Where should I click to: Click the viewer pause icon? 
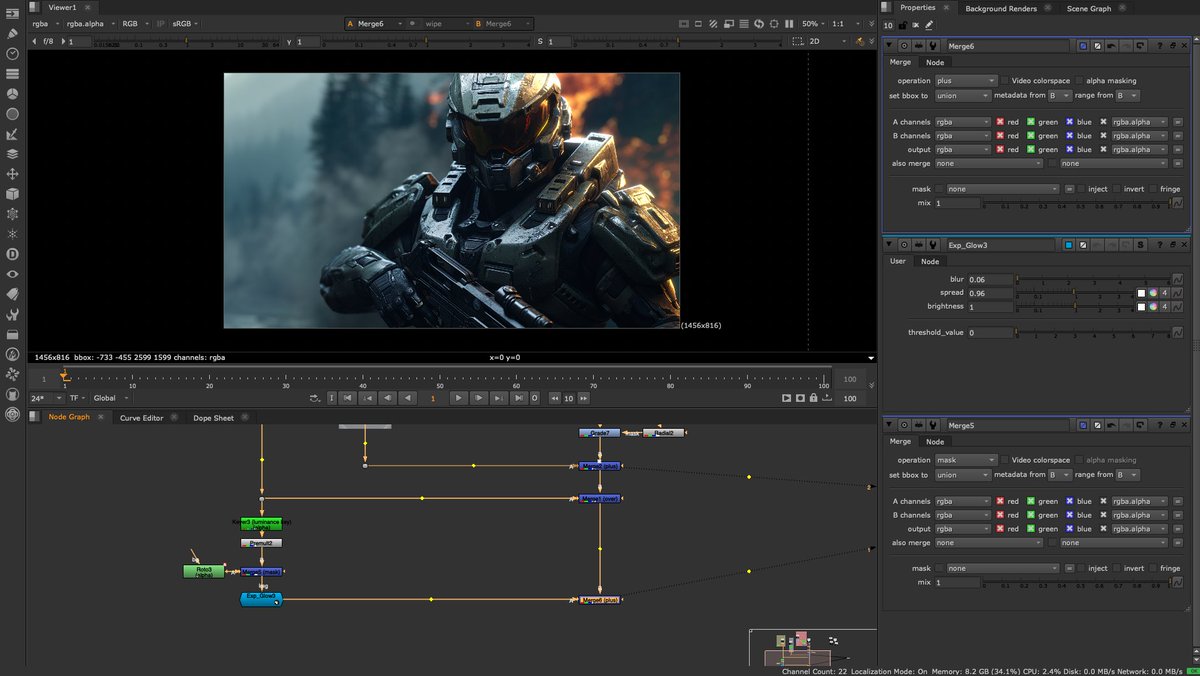[x=789, y=23]
